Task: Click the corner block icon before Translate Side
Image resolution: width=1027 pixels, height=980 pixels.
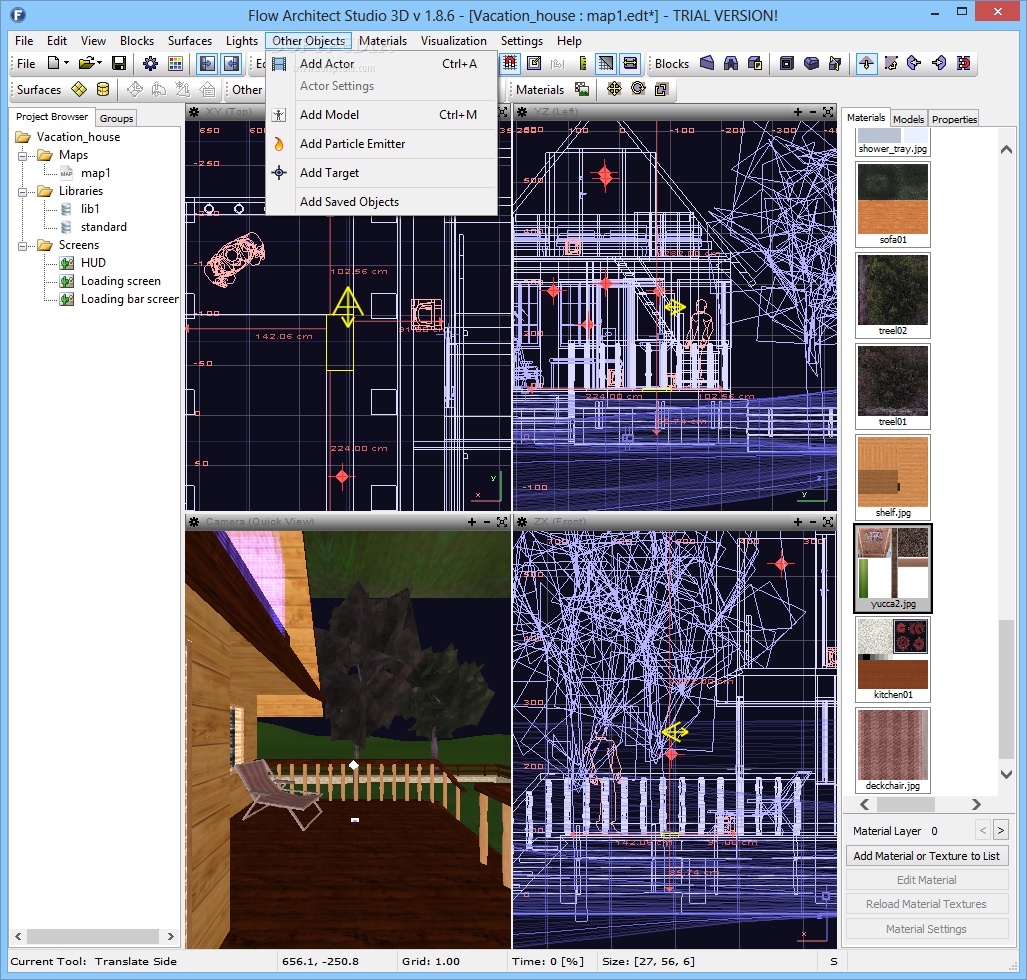Action: pos(835,64)
